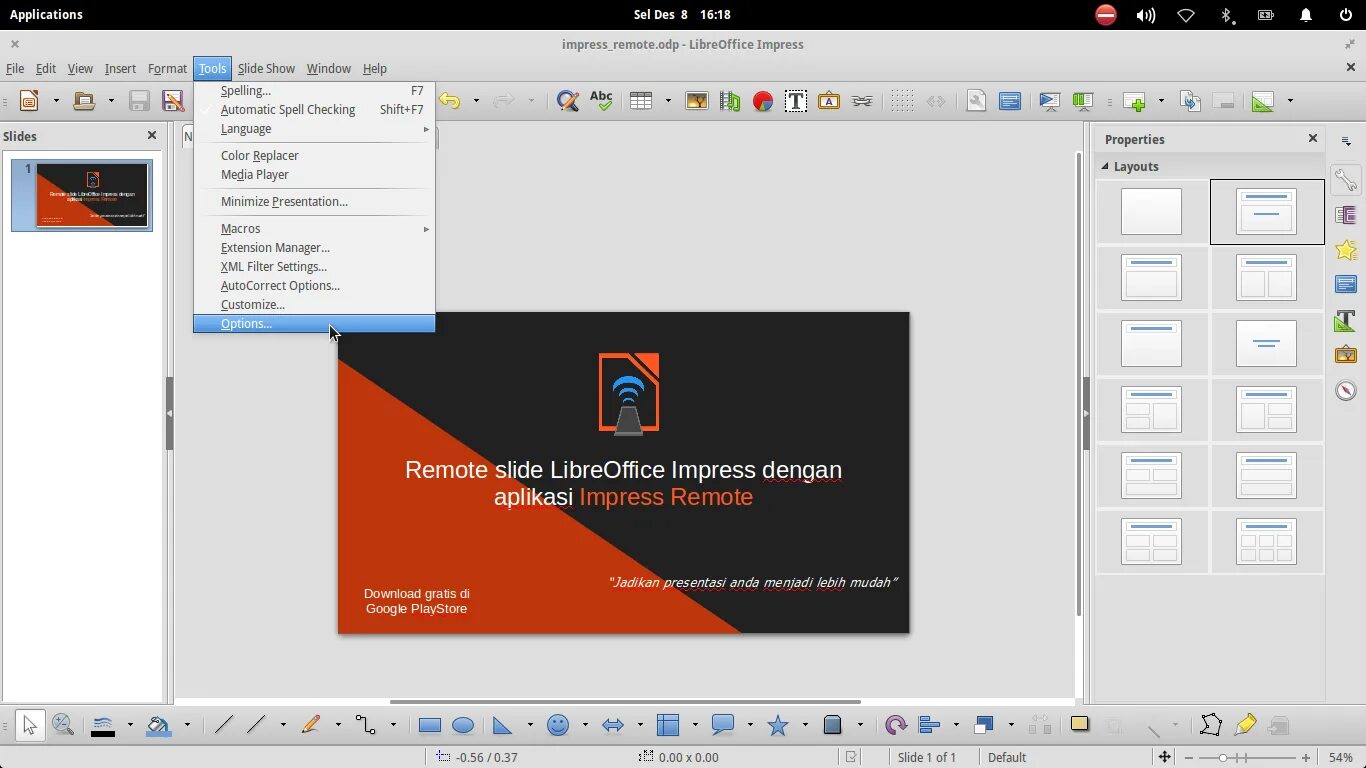
Task: Click the Spelling check Abc icon
Action: [x=601, y=100]
